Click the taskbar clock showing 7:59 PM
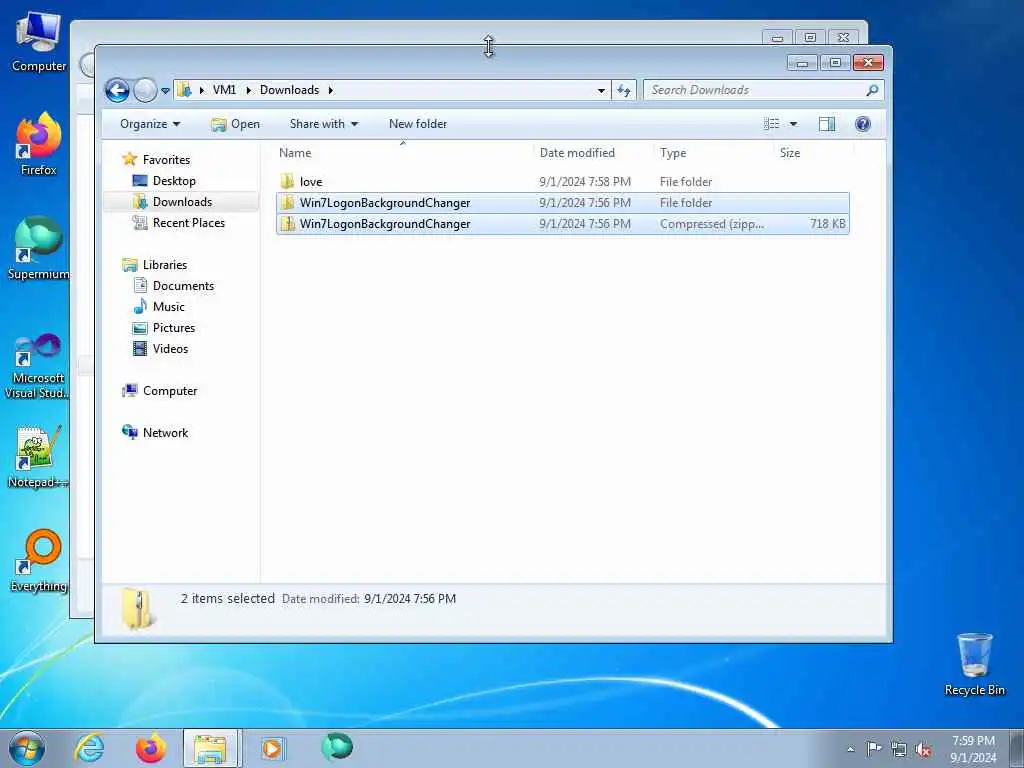Image resolution: width=1024 pixels, height=768 pixels. pyautogui.click(x=973, y=749)
